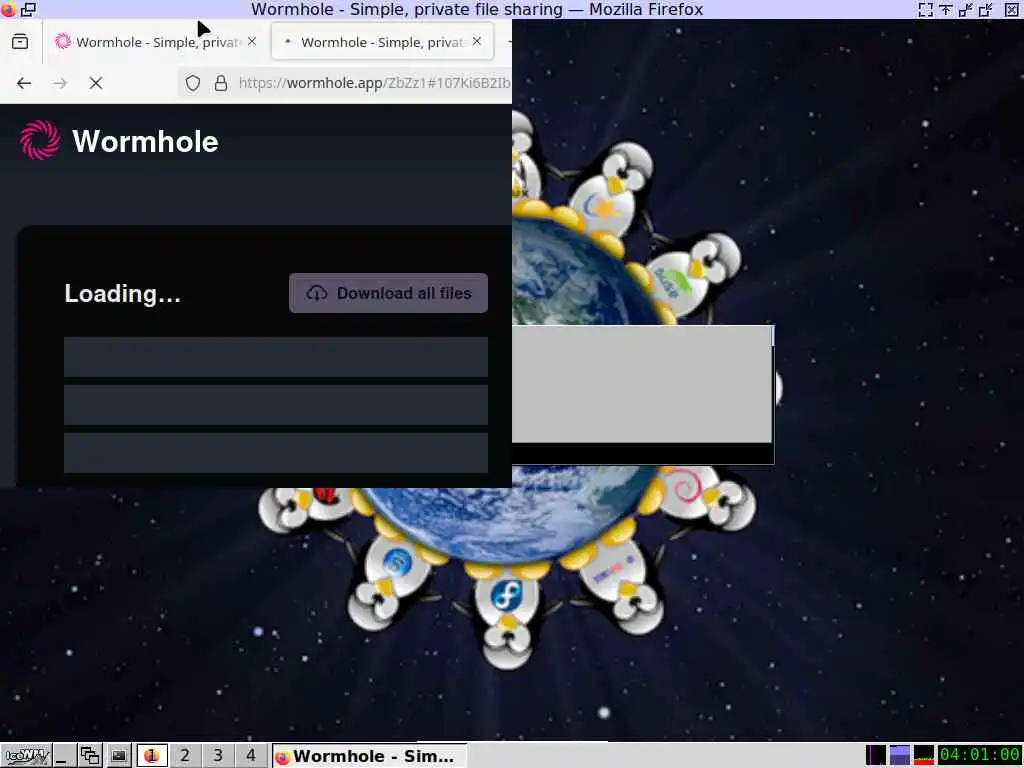The width and height of the screenshot is (1024, 768).
Task: Click the red network monitor tray applet
Action: (923, 755)
